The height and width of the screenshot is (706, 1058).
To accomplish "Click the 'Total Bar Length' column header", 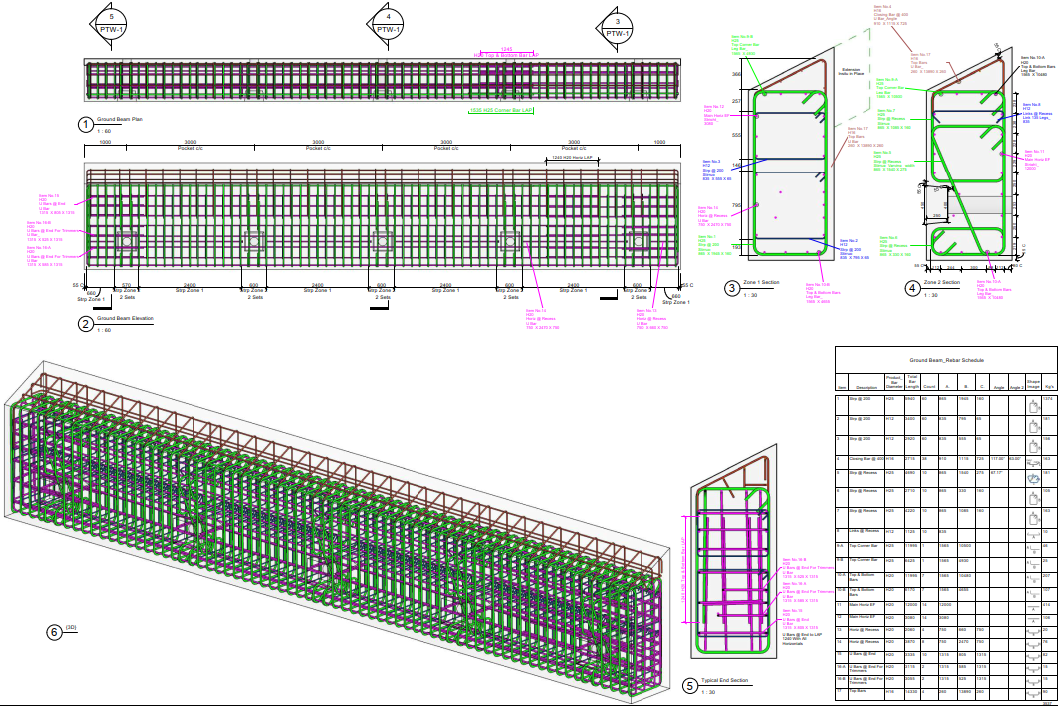I will point(912,381).
